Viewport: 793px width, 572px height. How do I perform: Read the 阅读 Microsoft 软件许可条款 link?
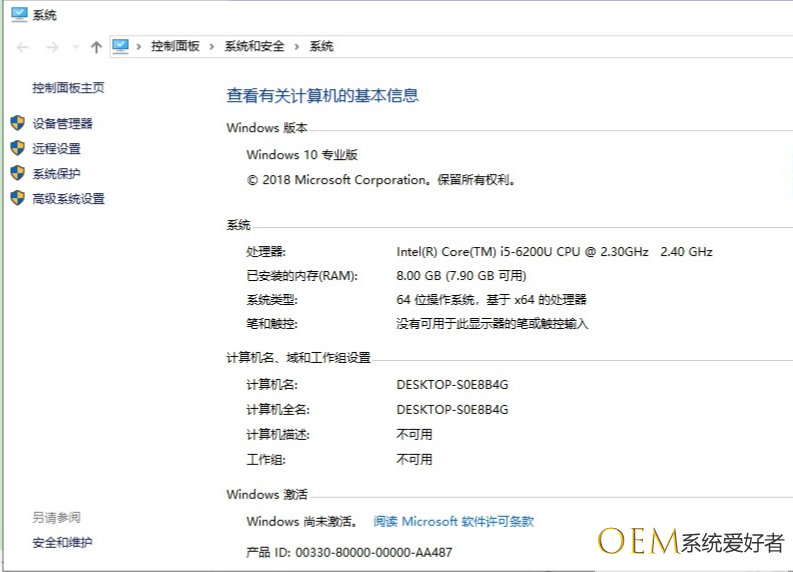453,521
